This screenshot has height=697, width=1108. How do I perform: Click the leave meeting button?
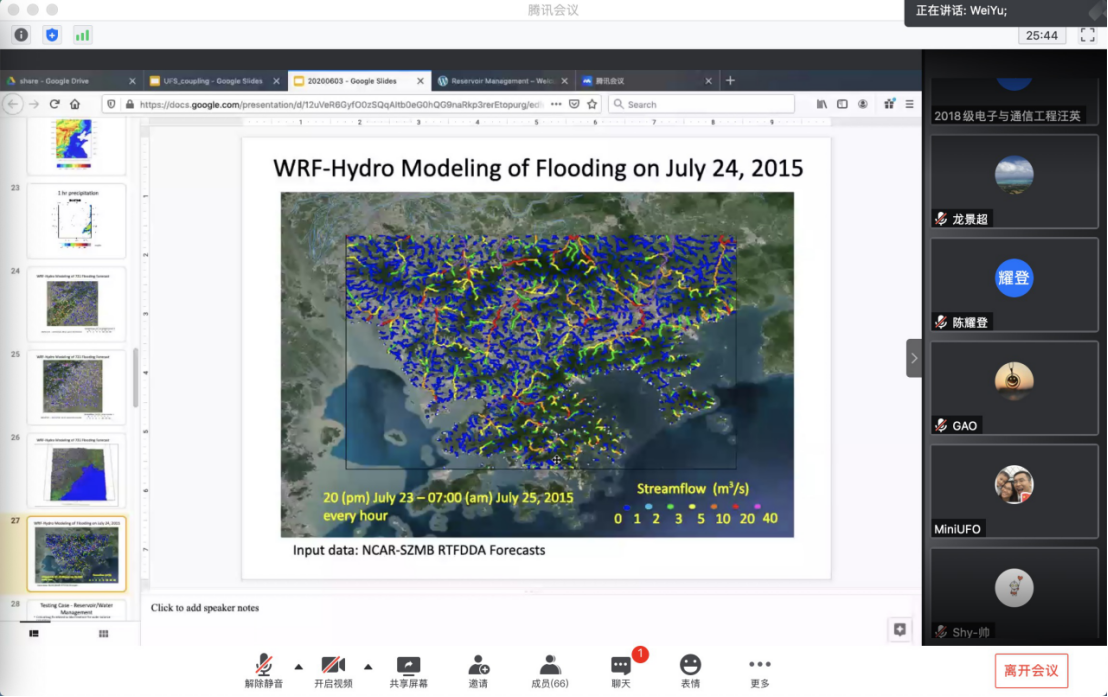pos(1031,670)
